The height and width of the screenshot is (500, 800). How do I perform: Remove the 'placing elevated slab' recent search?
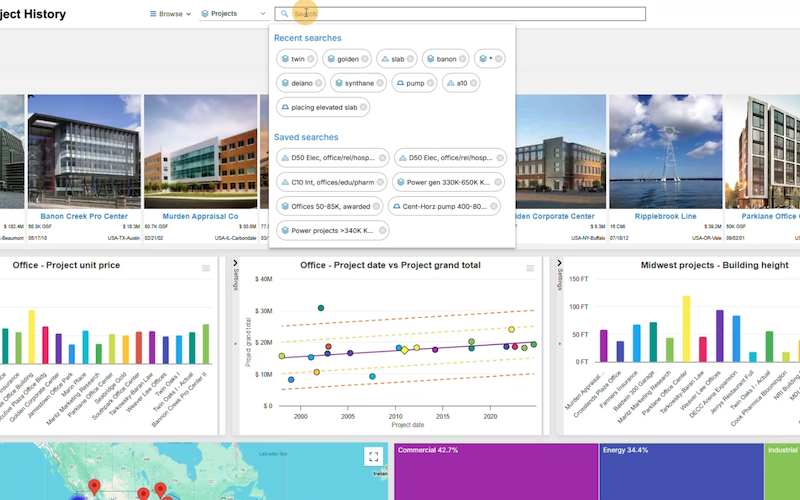pos(363,107)
